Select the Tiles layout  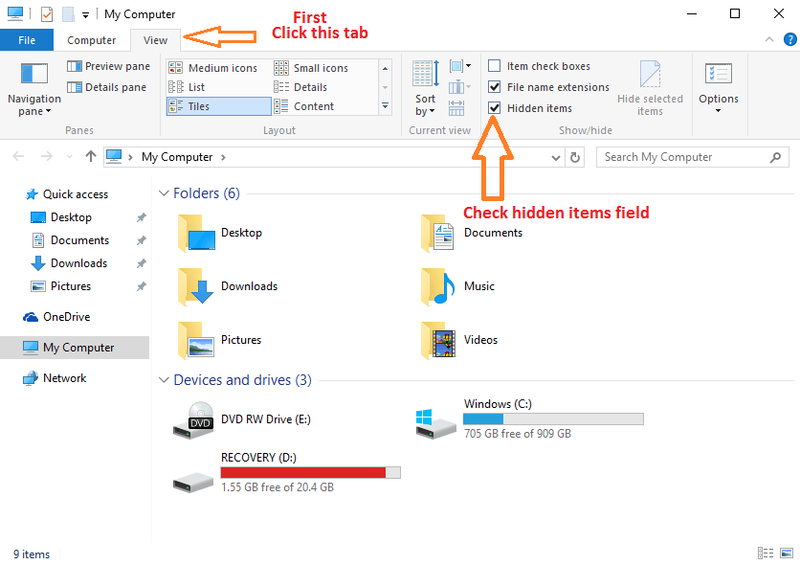218,106
